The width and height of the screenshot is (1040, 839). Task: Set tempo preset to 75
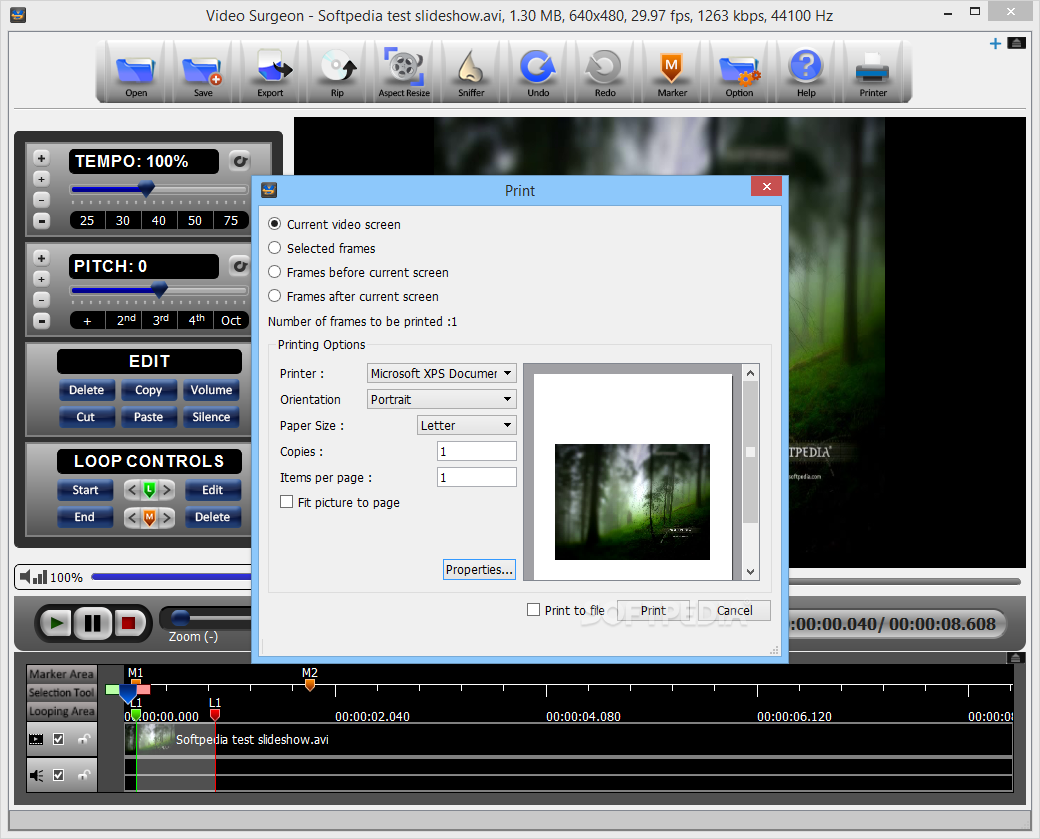231,220
